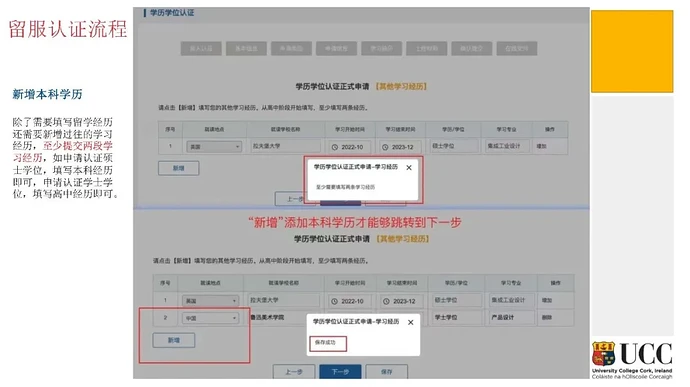This screenshot has height=387, width=690.
Task: Click the yellow square color block
Action: coord(632,52)
